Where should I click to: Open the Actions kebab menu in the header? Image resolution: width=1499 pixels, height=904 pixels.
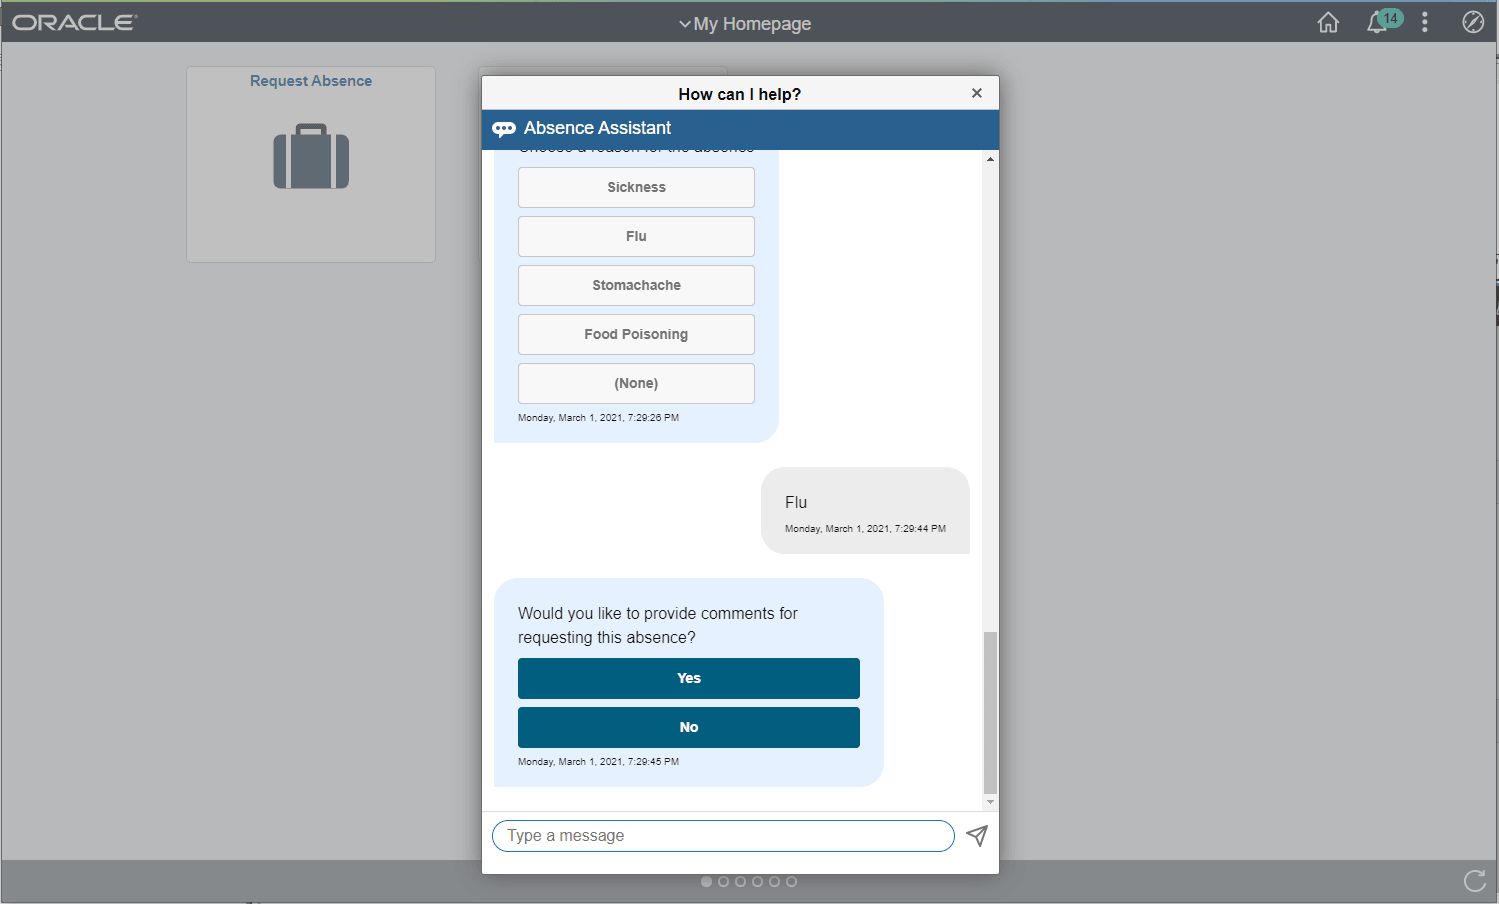pyautogui.click(x=1424, y=21)
